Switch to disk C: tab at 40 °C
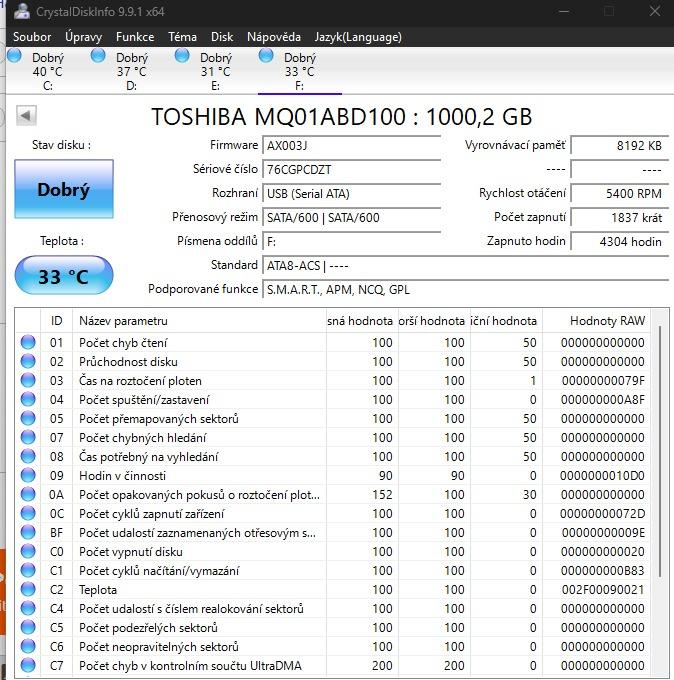Viewport: 674px width, 680px height. [48, 71]
